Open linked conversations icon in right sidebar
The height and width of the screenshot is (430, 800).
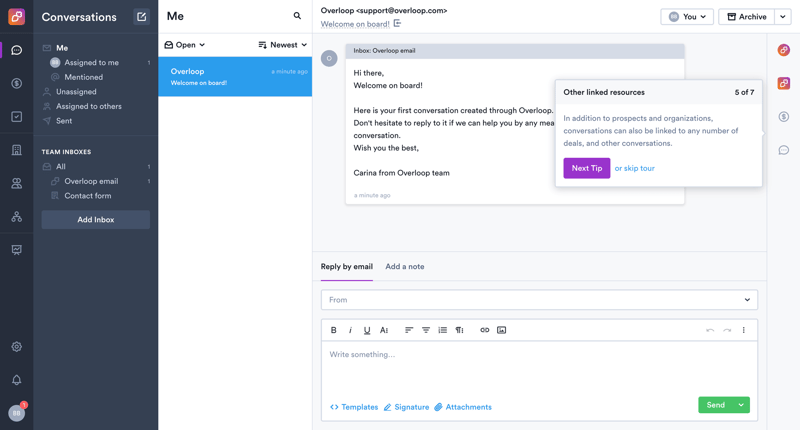pos(784,150)
